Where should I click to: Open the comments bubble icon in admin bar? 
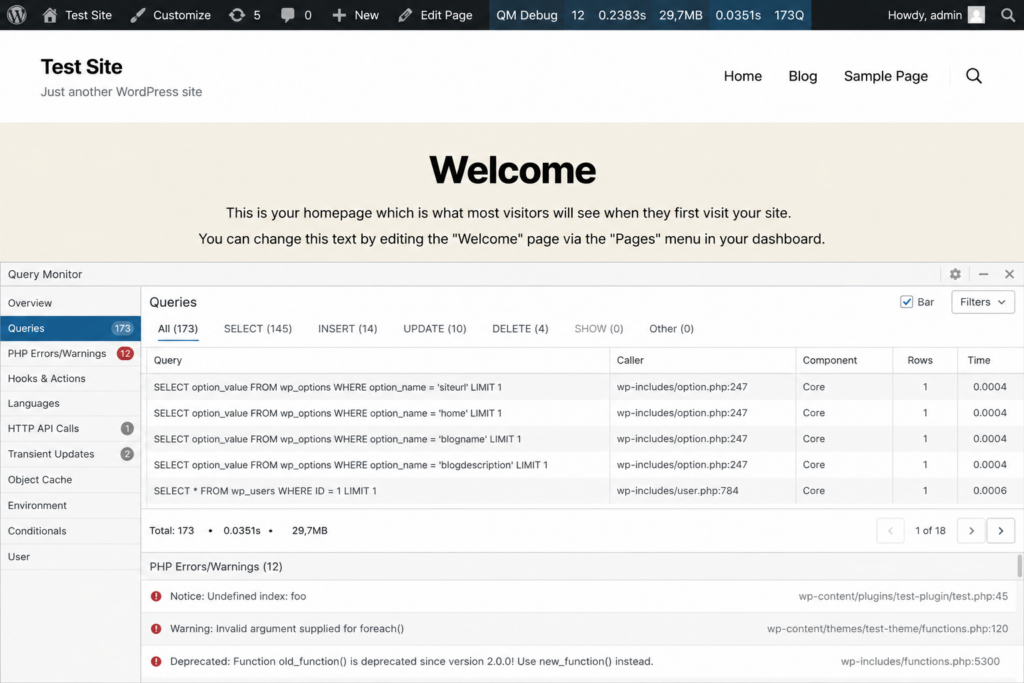click(287, 14)
